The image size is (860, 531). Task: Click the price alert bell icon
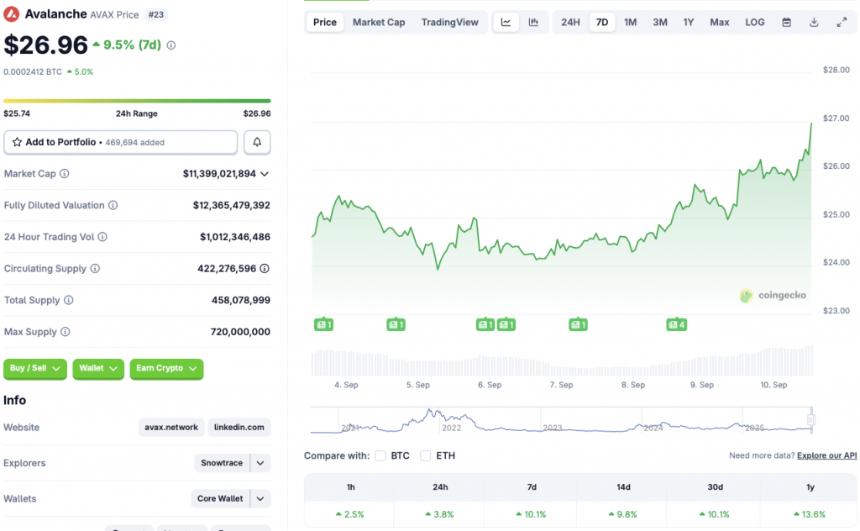point(257,142)
